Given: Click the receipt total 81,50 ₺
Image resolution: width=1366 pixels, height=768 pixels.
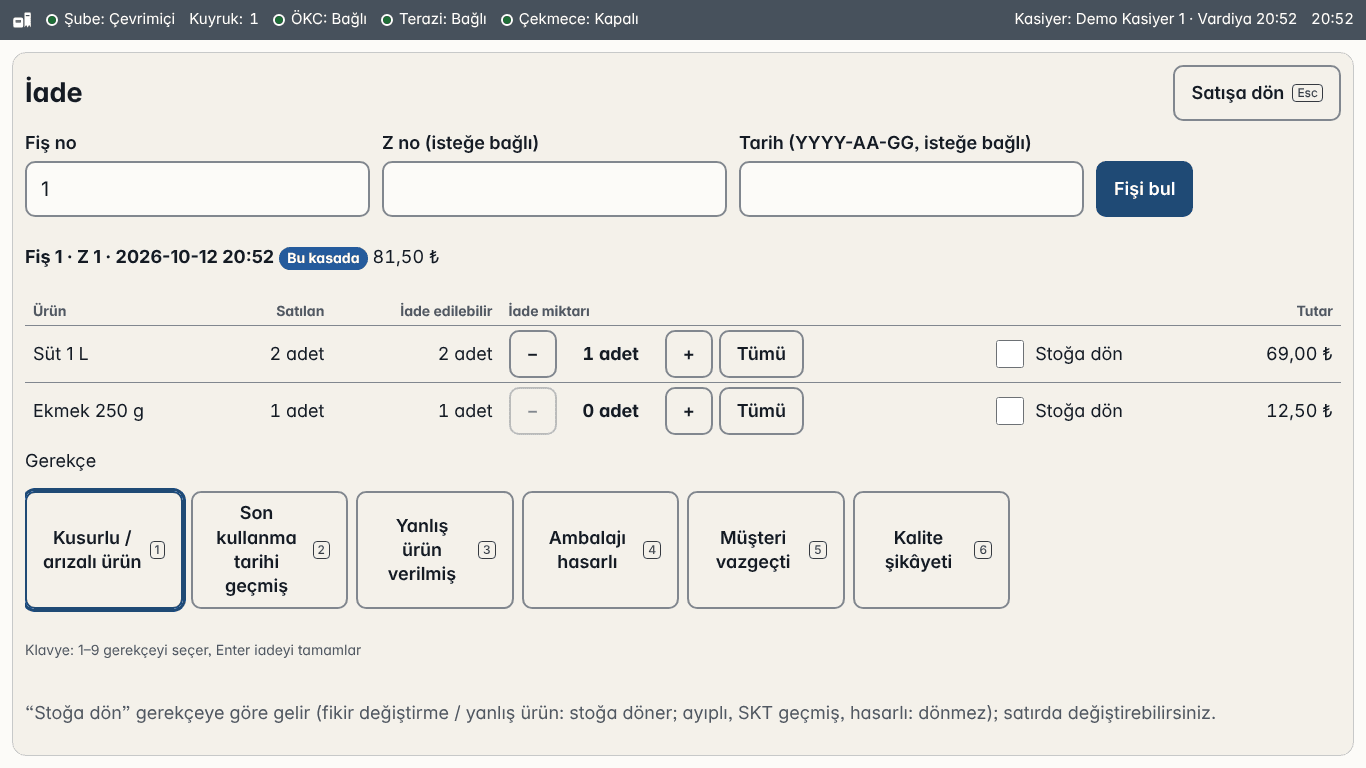Looking at the screenshot, I should pyautogui.click(x=406, y=257).
